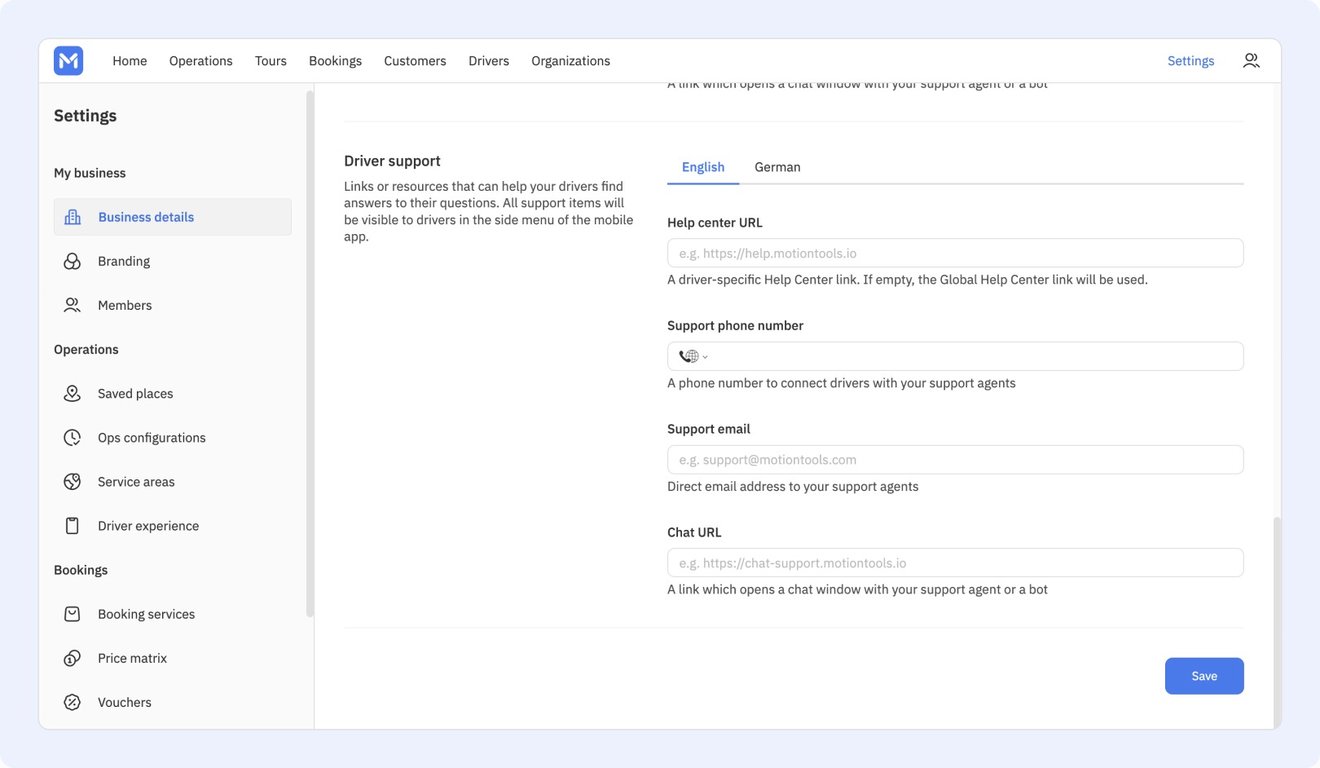The image size is (1320, 768).
Task: Click the Support email label
Action: (709, 429)
